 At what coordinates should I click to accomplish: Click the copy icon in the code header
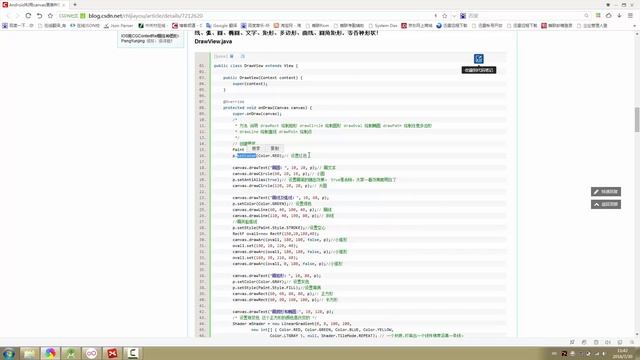pos(242,56)
